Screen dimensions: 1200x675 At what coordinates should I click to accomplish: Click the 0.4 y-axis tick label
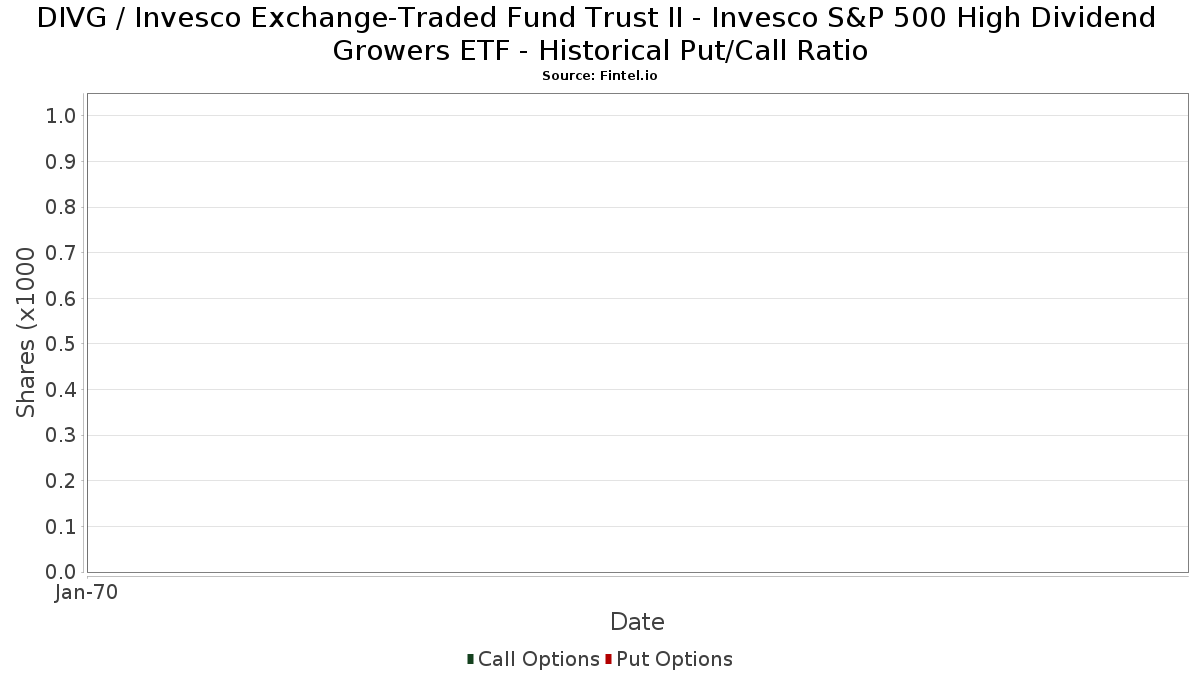click(61, 390)
